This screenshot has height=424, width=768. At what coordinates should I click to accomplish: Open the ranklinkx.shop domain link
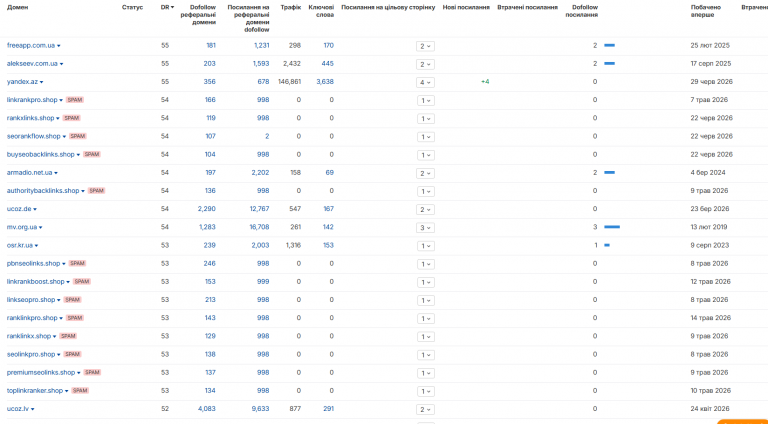29,336
